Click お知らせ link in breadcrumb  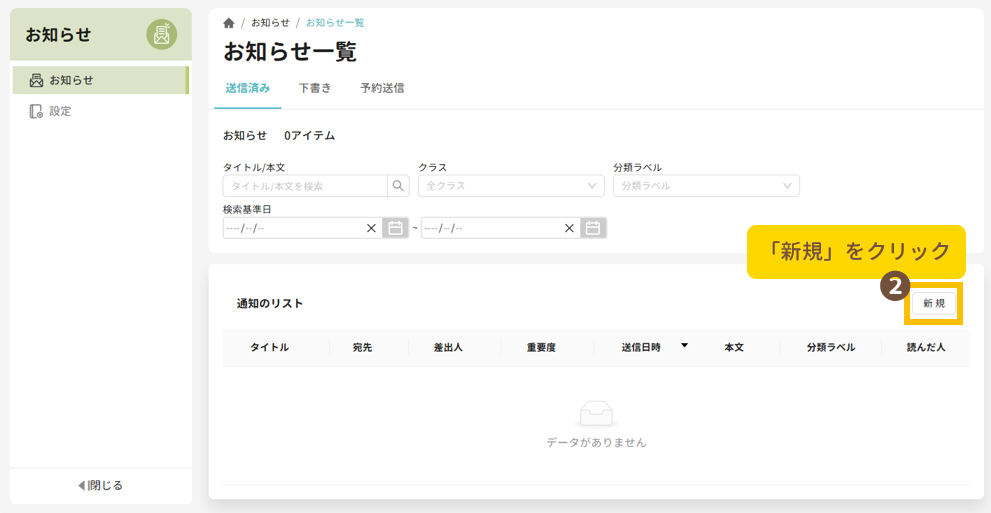click(x=268, y=22)
